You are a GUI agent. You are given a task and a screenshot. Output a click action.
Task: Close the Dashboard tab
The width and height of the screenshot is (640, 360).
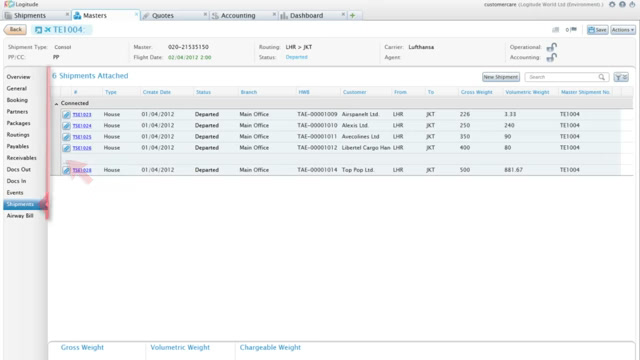(x=343, y=14)
